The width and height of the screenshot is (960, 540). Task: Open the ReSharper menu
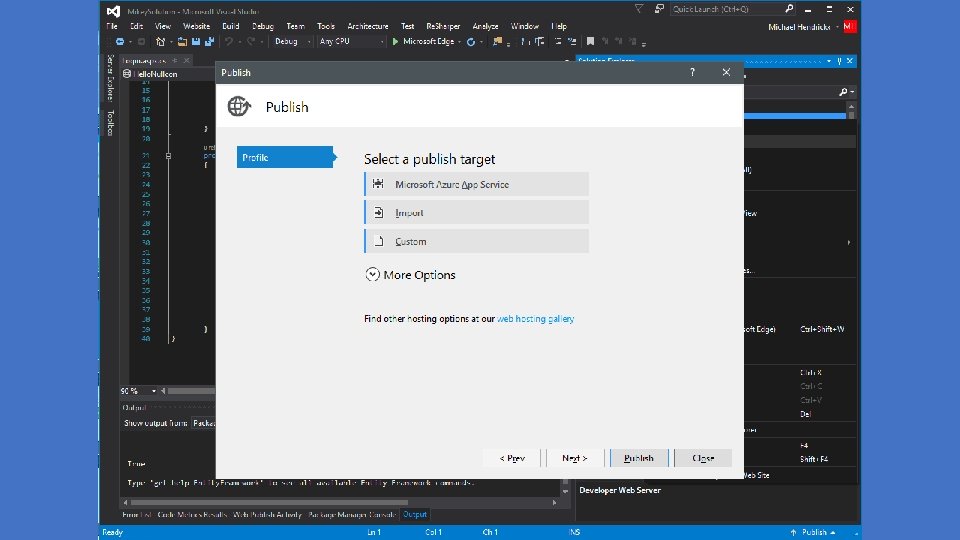click(x=443, y=26)
